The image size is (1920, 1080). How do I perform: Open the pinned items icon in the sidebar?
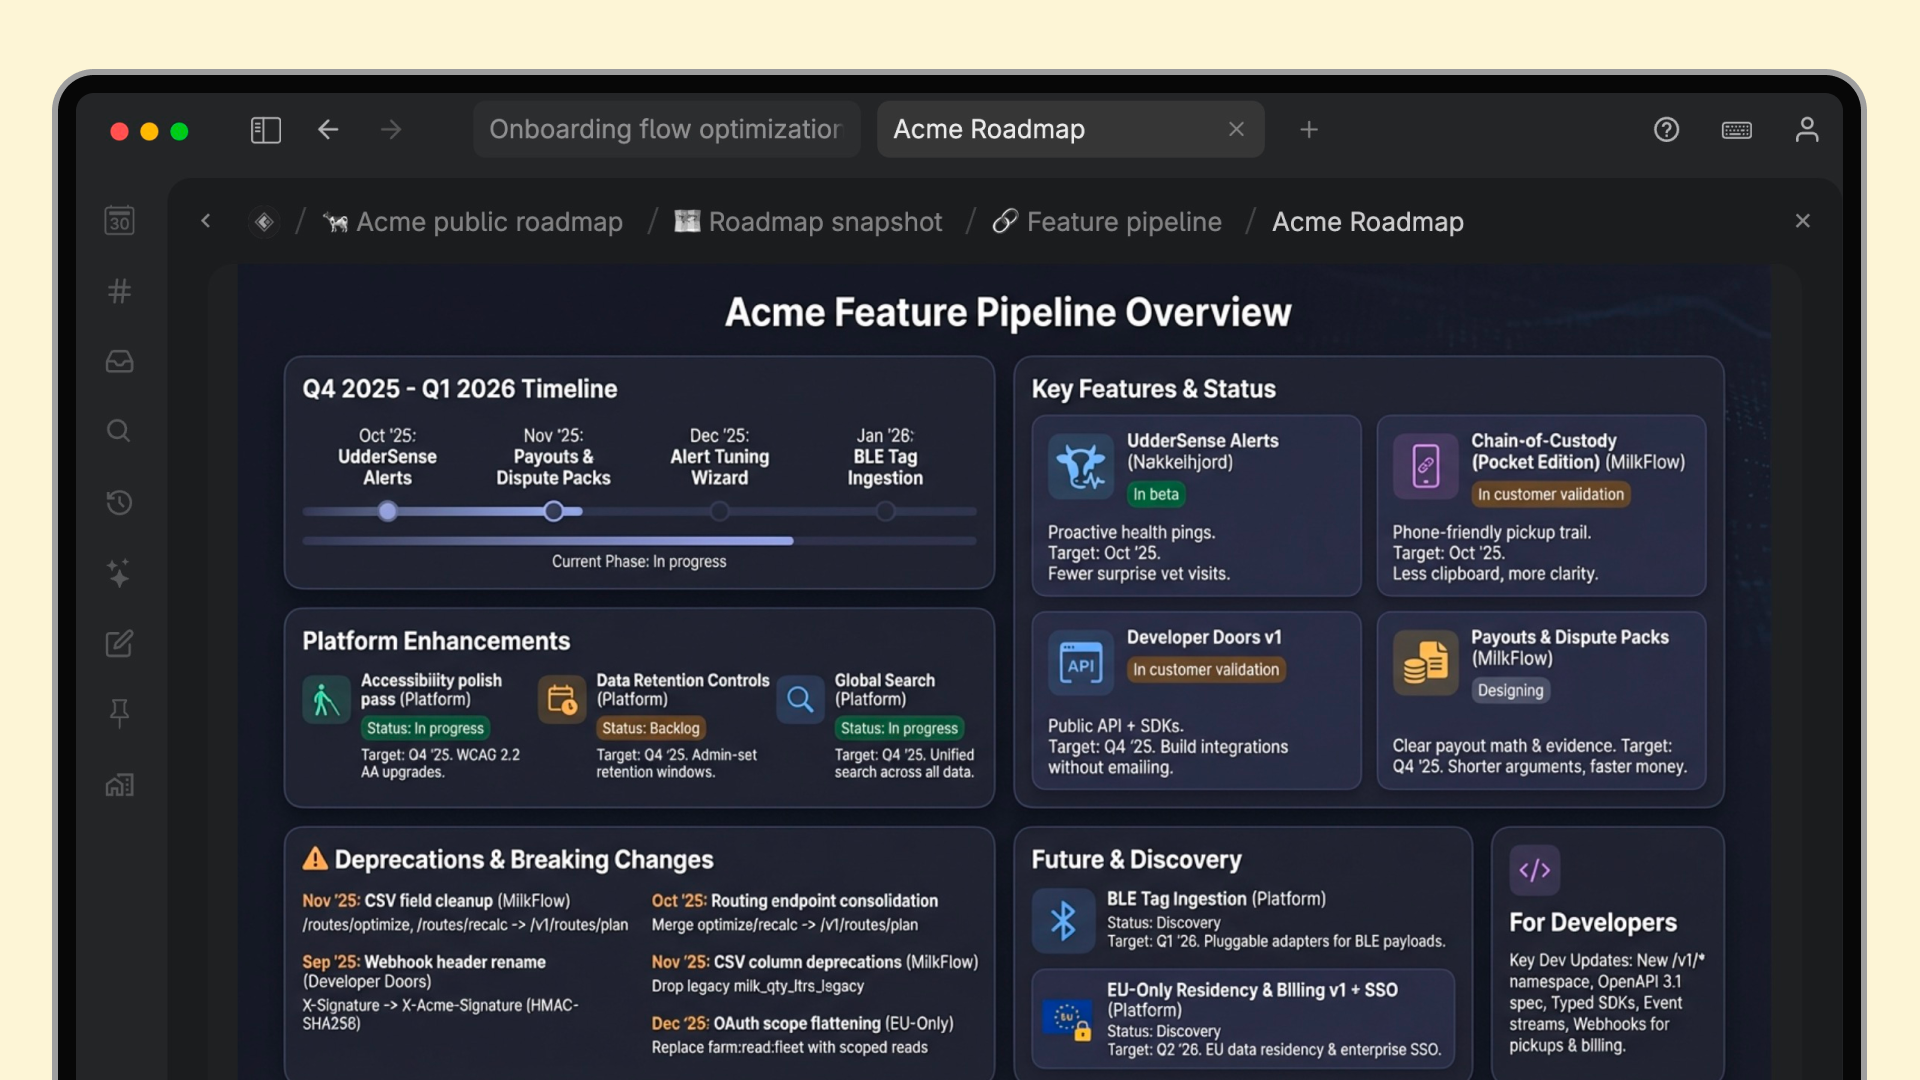119,713
